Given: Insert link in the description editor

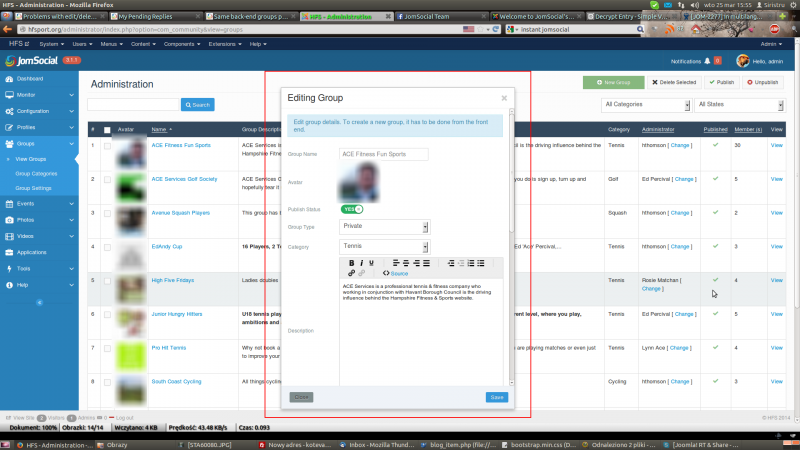Looking at the screenshot, I should pyautogui.click(x=351, y=273).
